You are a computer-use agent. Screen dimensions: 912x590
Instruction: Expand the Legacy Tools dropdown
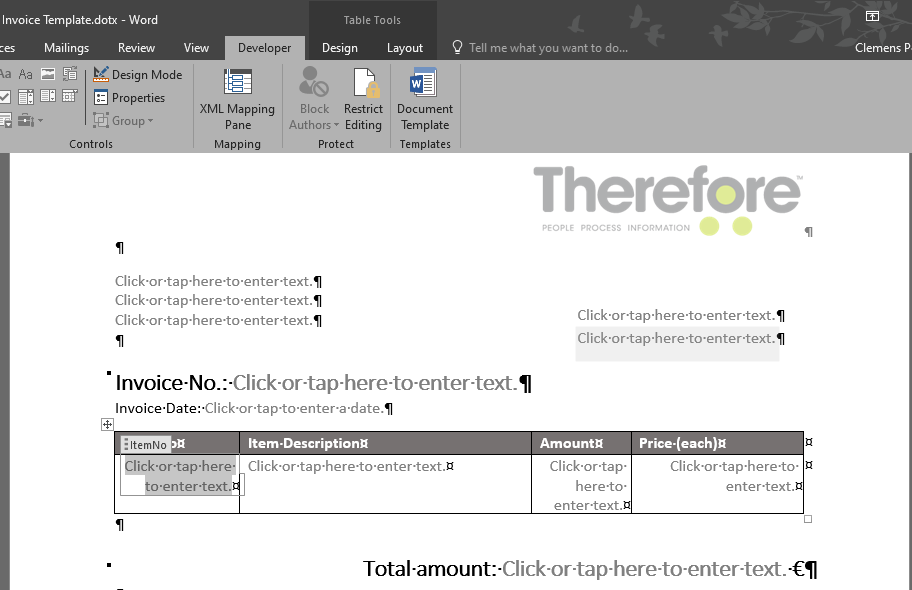(x=40, y=120)
